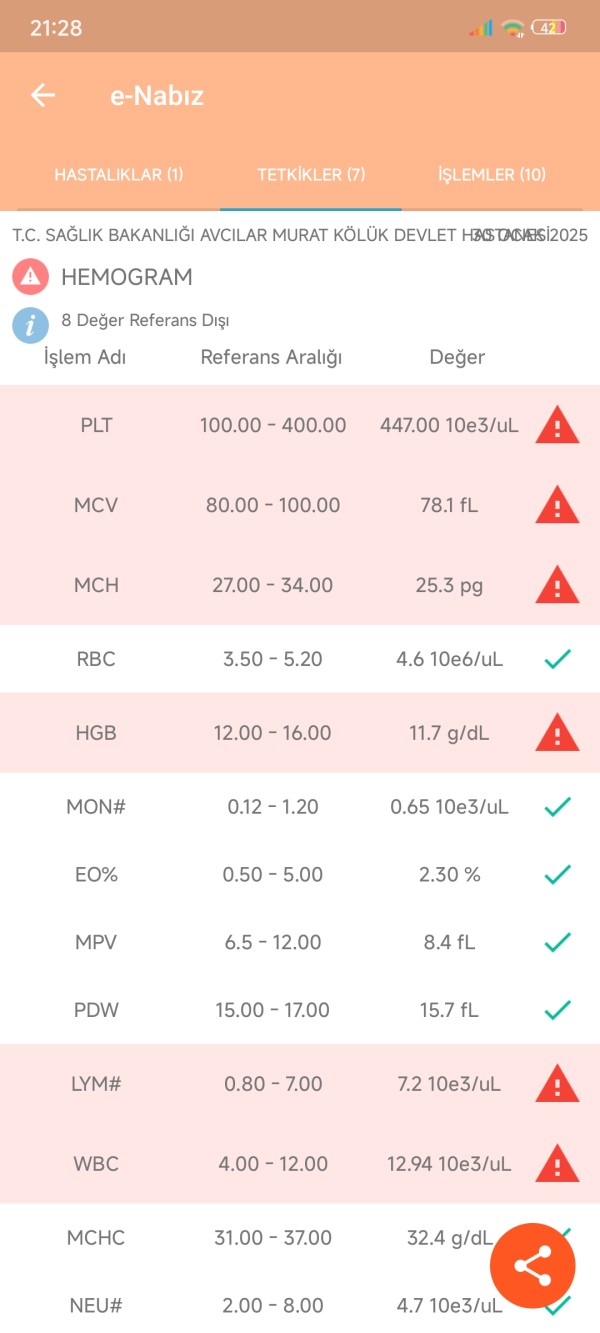Screen dimensions: 600x1333
Task: Tap the 8 Değer Referans Dışı notice
Action: [146, 321]
